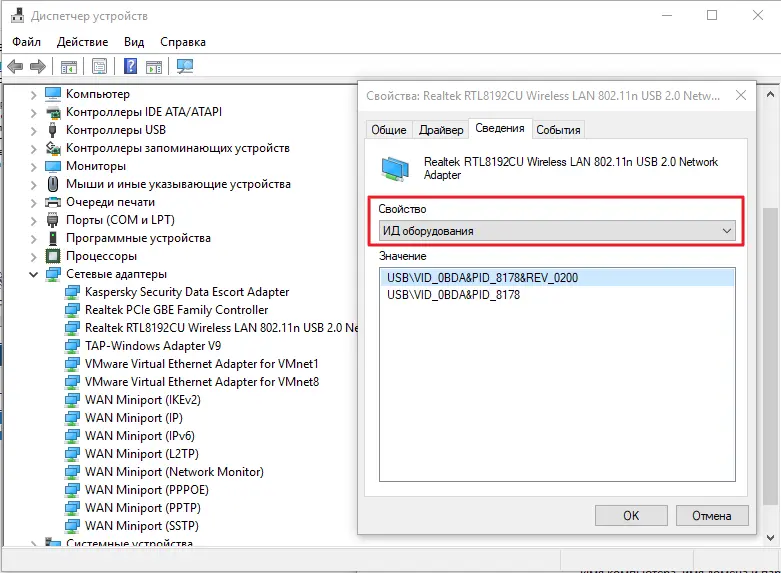Screen dimensions: 781x573
Task: Click the WAN Miniport (IKEv2) icon
Action: click(72, 400)
